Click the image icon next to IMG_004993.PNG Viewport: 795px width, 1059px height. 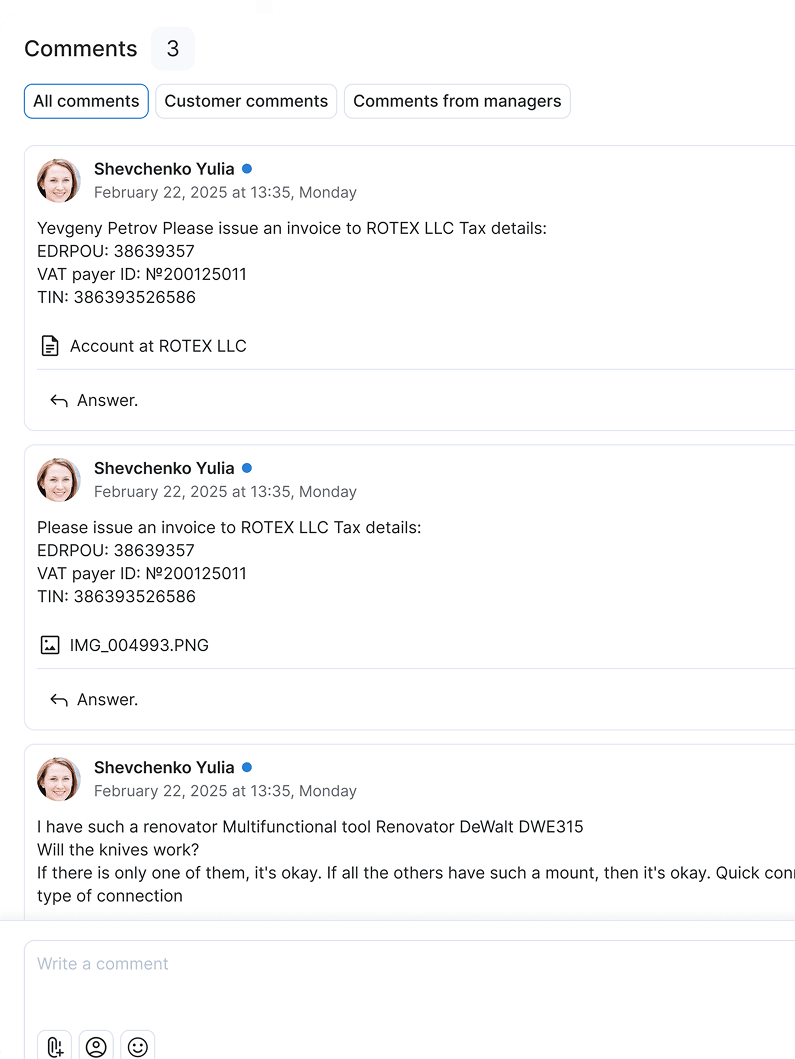(50, 645)
